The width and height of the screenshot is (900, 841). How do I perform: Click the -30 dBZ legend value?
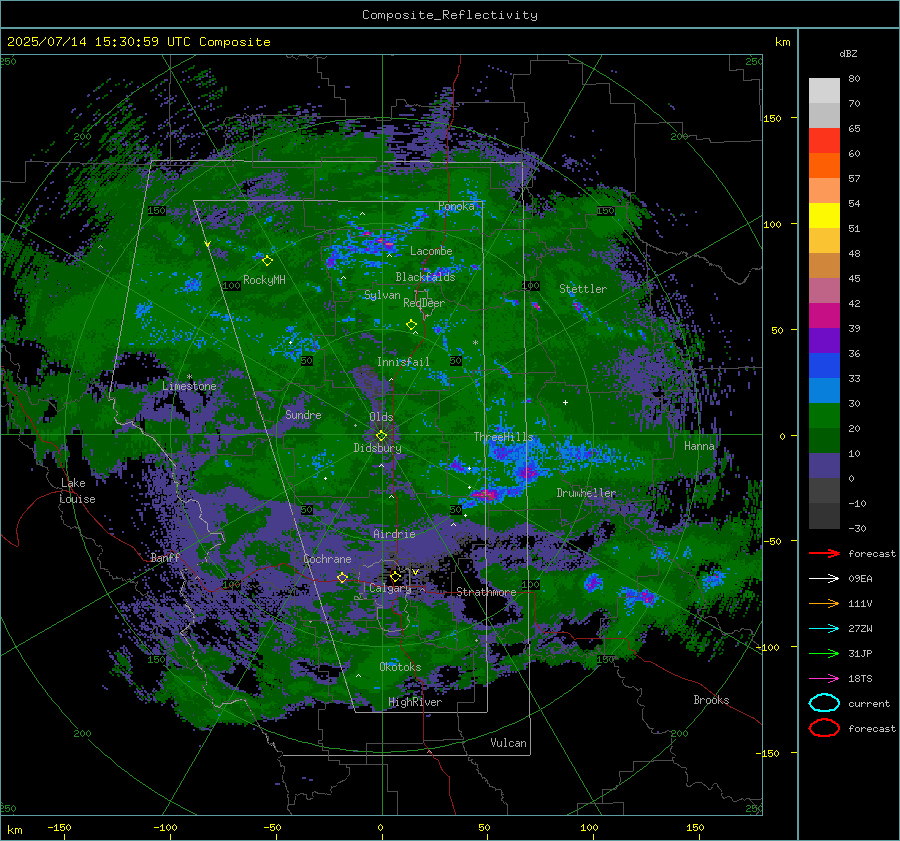point(857,528)
